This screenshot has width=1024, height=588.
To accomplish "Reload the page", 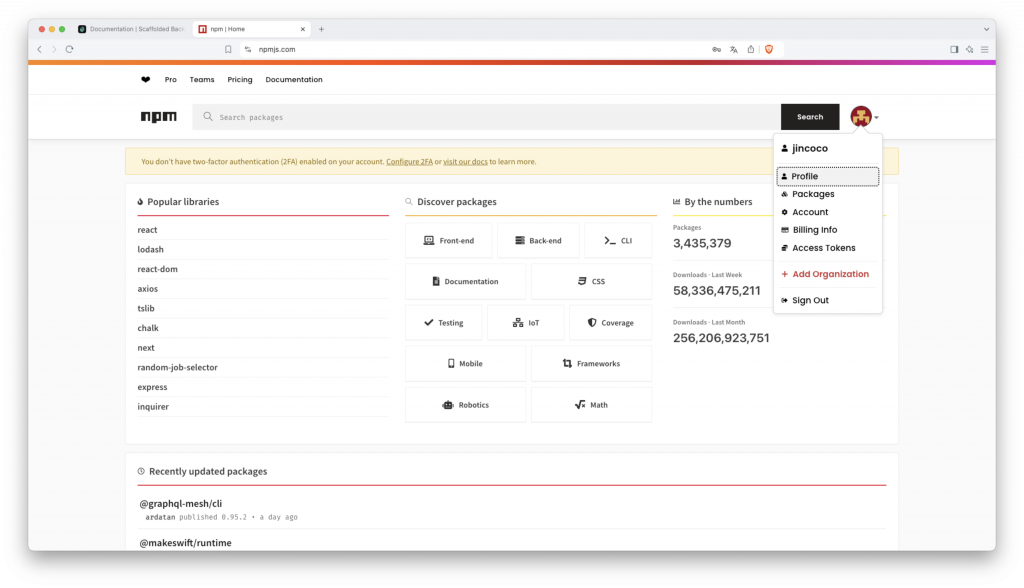I will (69, 49).
